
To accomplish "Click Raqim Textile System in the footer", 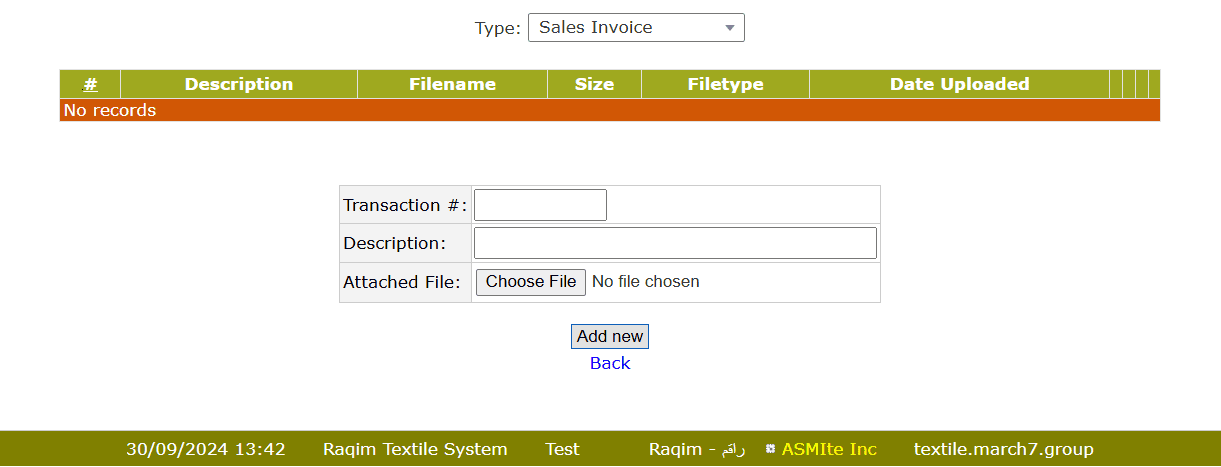I will [x=415, y=449].
